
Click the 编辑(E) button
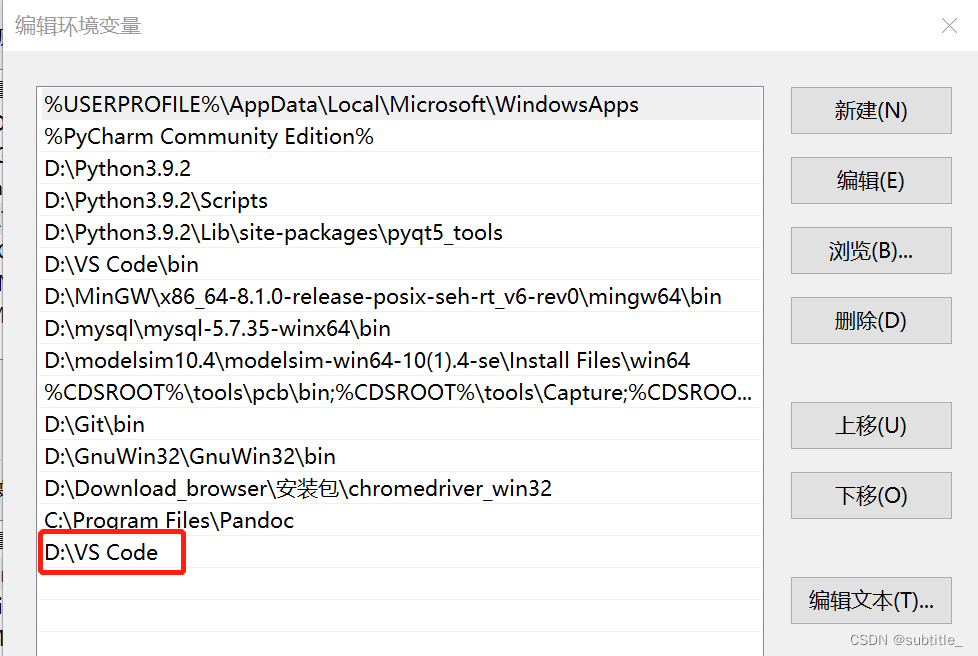[869, 180]
